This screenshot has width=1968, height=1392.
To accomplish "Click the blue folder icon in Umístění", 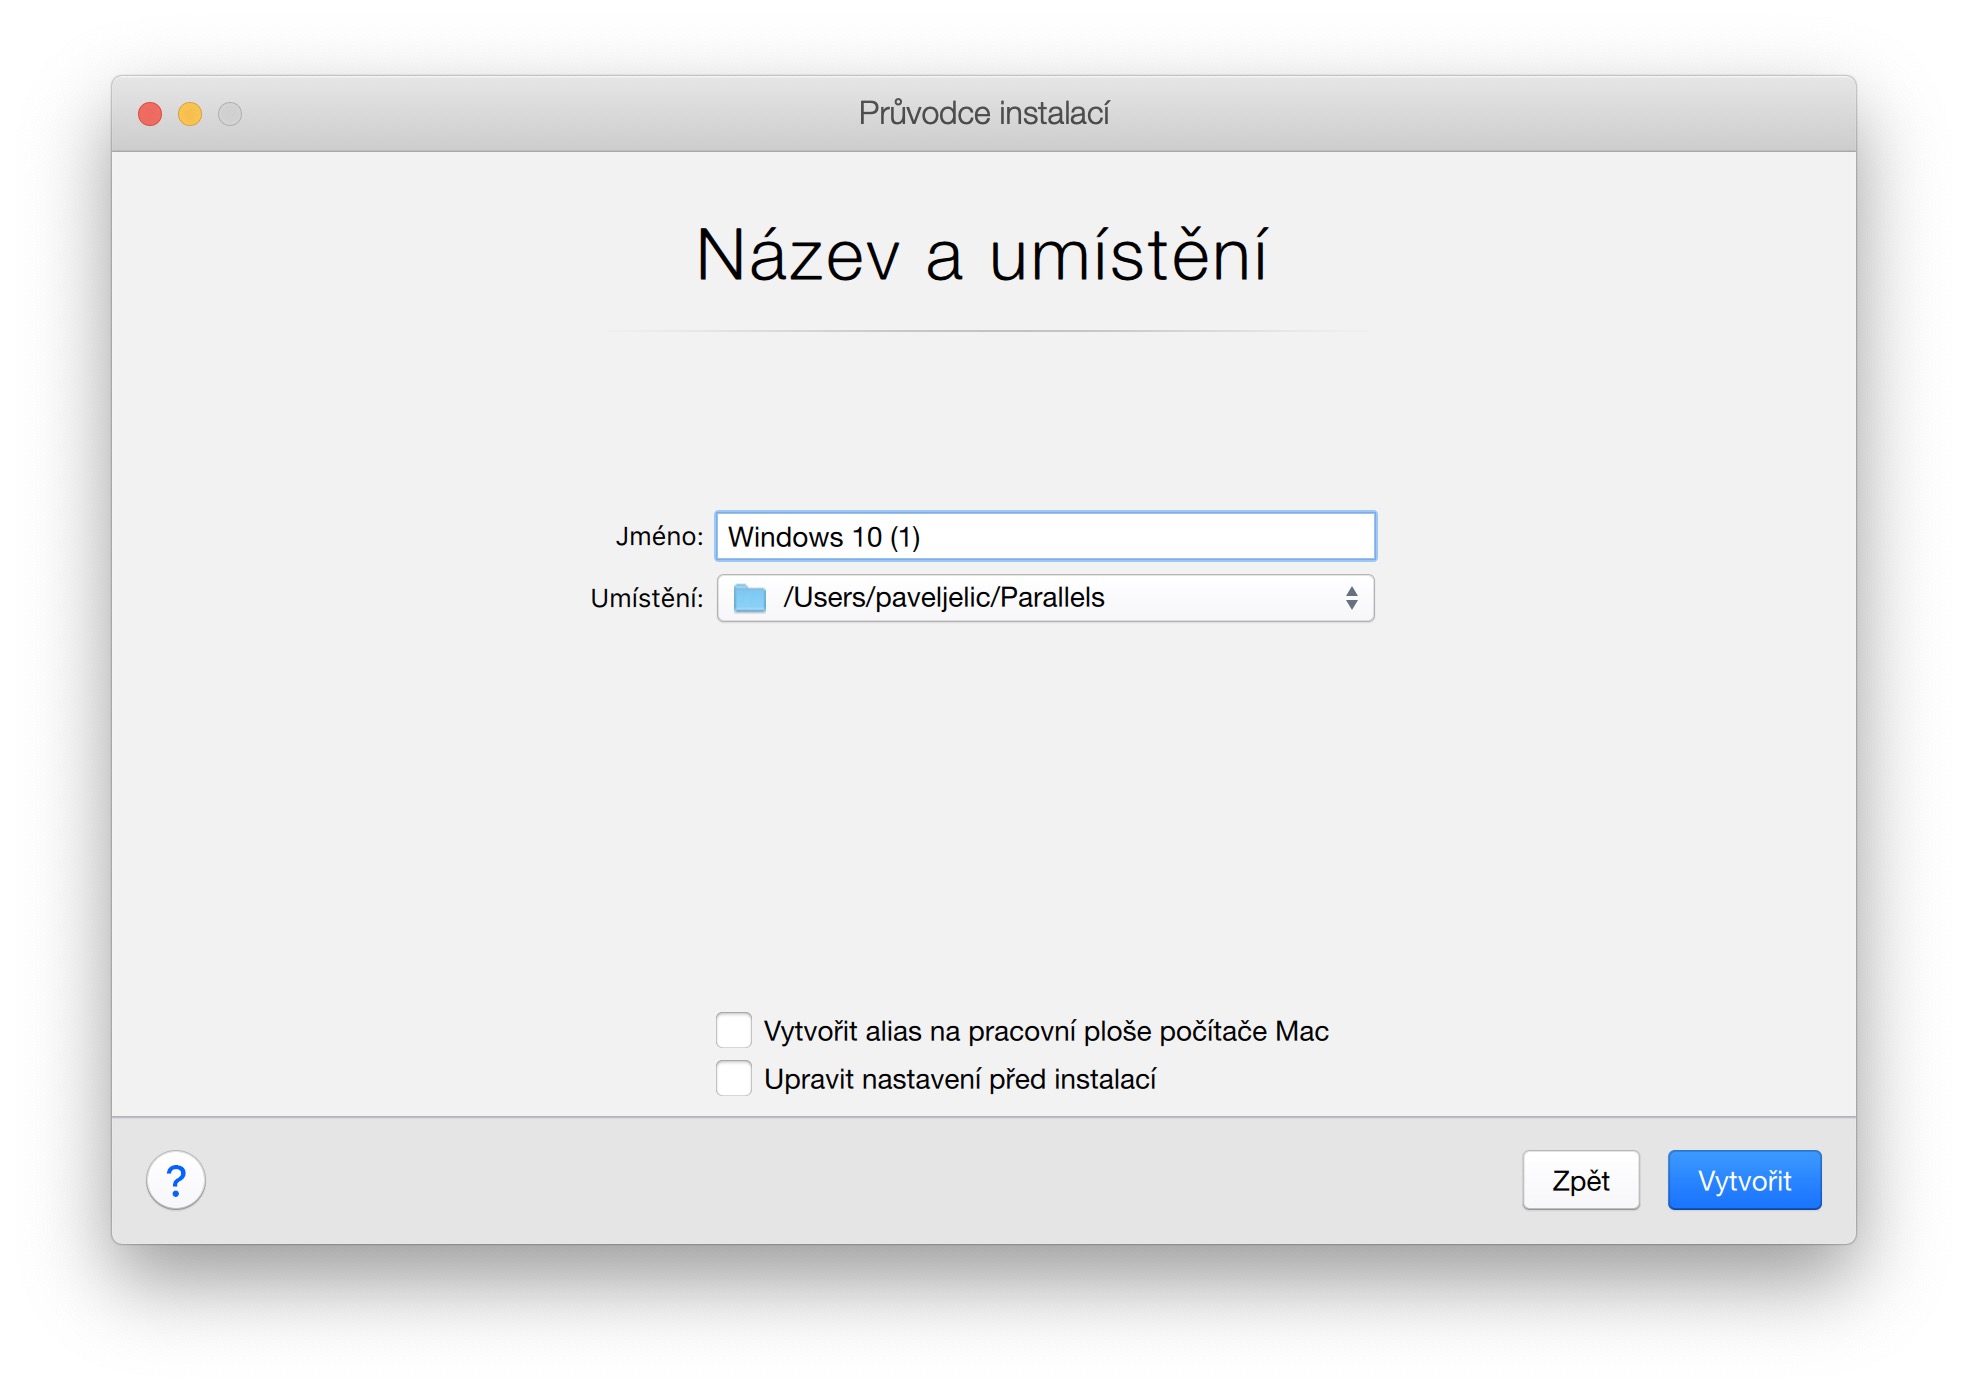I will click(749, 598).
